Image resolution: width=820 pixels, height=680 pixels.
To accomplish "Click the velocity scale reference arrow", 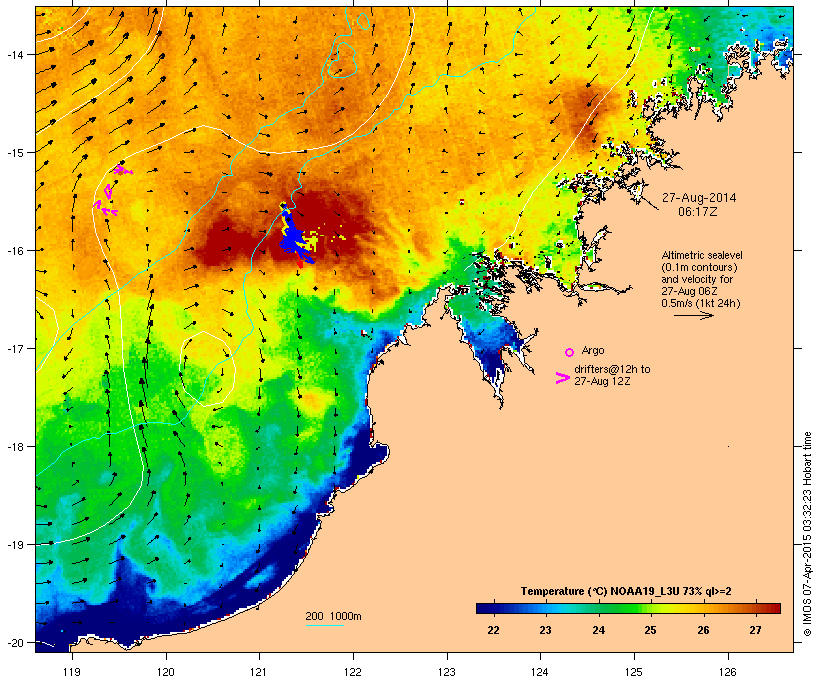I will click(693, 315).
